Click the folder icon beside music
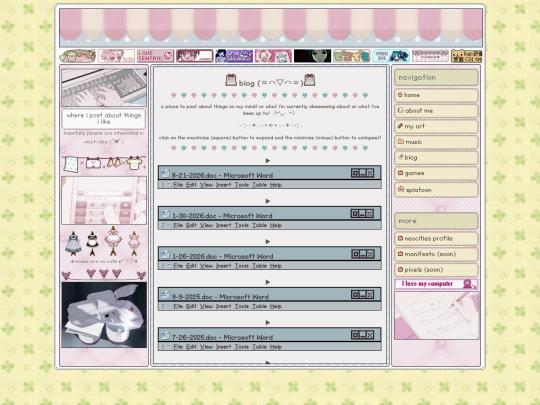 click(400, 142)
